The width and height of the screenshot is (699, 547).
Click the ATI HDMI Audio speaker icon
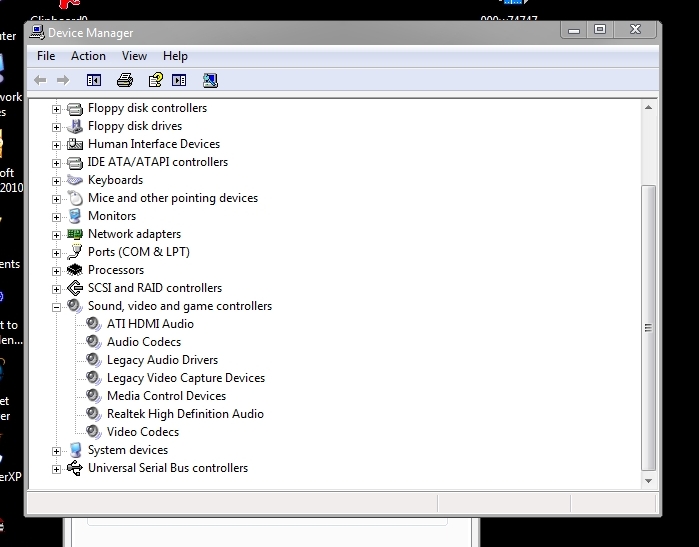click(x=94, y=324)
